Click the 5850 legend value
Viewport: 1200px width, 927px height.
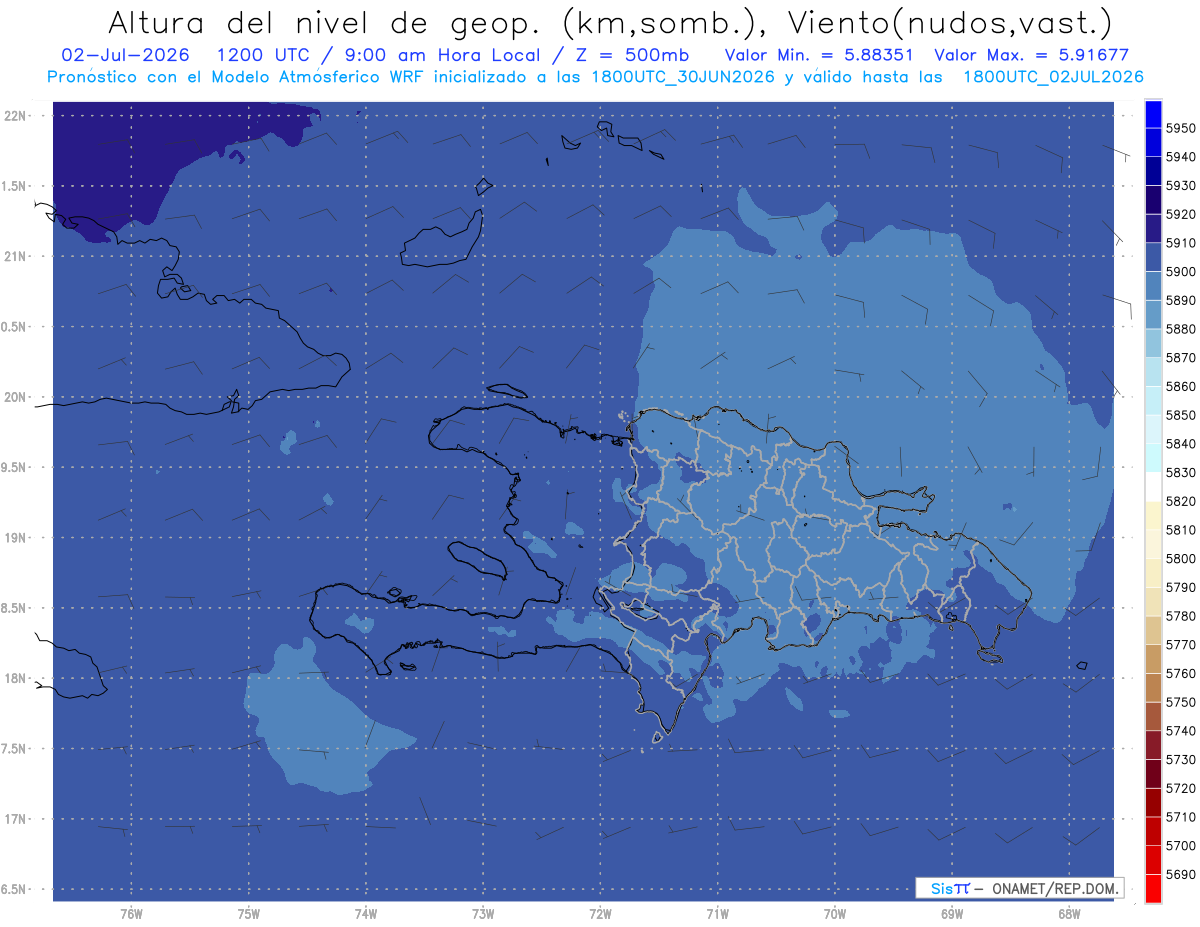coord(1180,415)
